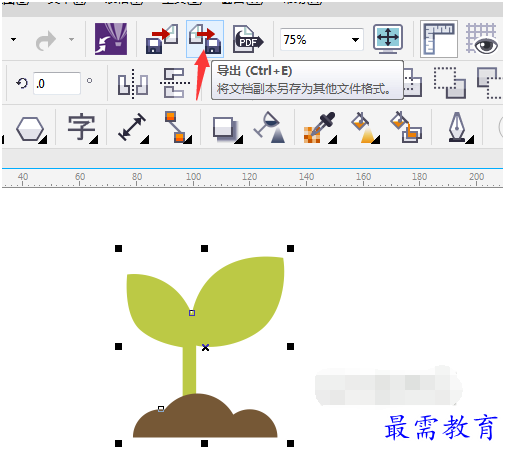The height and width of the screenshot is (459, 506).
Task: Click the Mirror horizontally icon
Action: click(133, 84)
